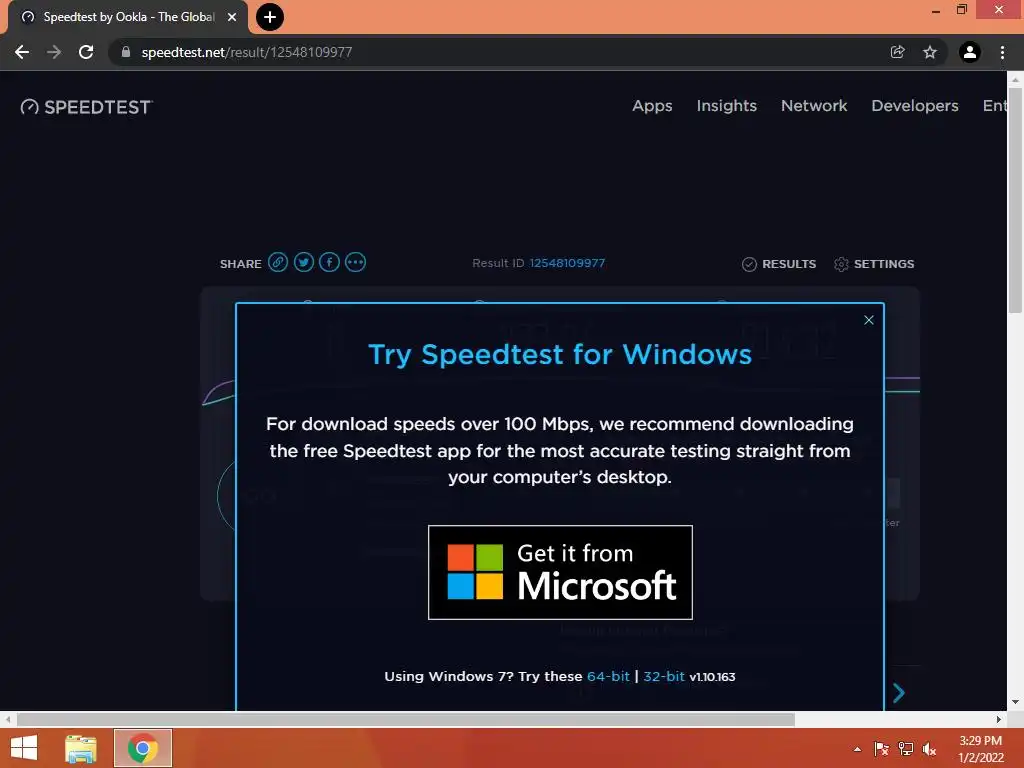Share the result on Facebook

pos(329,263)
